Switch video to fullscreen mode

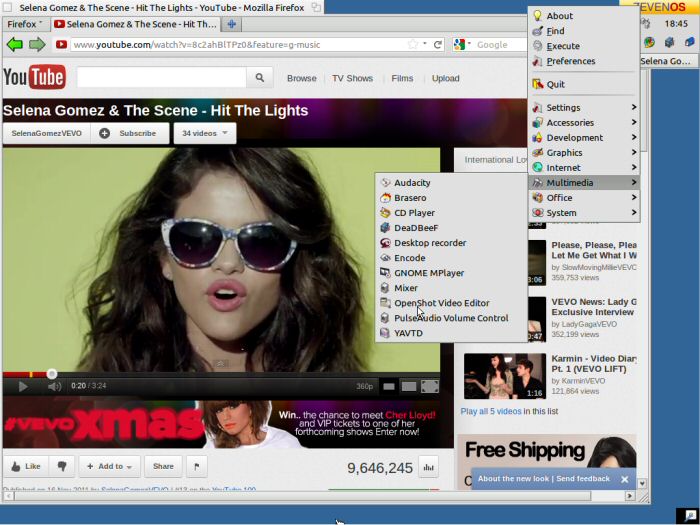(x=429, y=386)
